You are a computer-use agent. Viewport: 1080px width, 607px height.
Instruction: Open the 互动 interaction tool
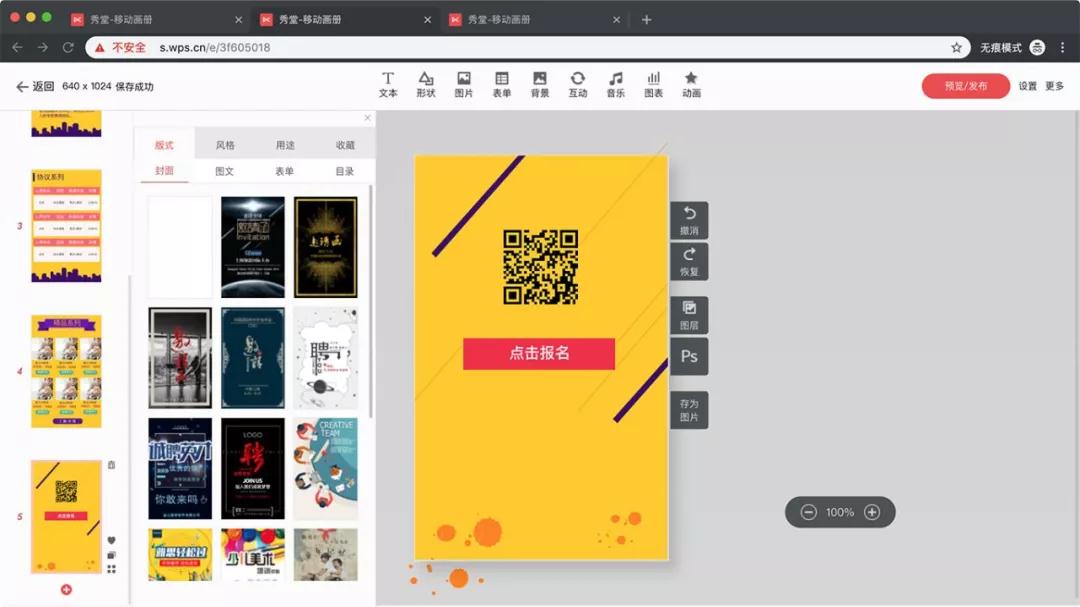click(x=577, y=85)
